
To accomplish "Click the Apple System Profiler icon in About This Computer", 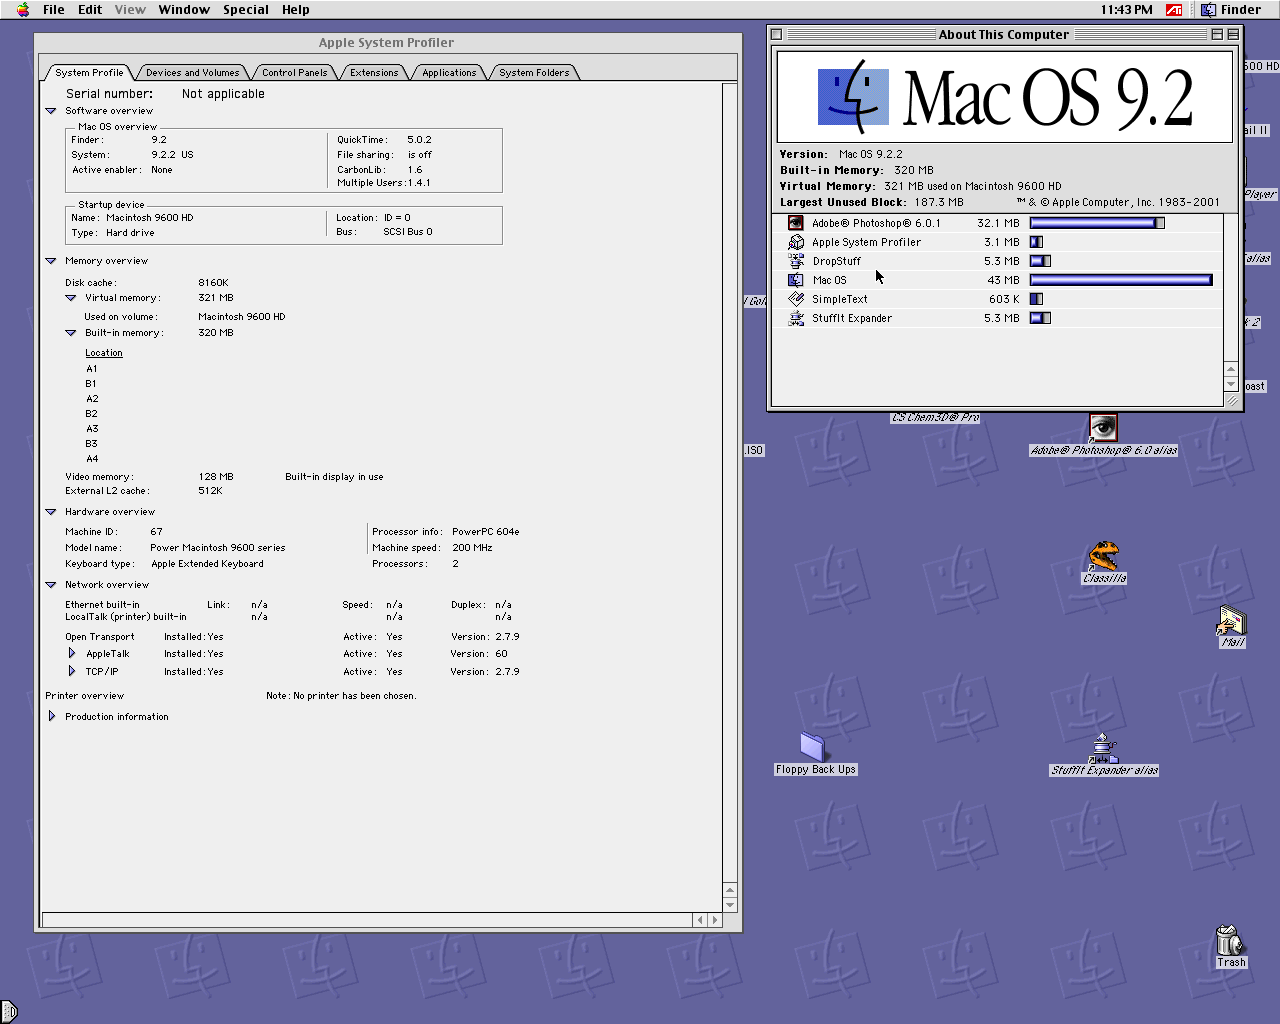I will point(796,242).
